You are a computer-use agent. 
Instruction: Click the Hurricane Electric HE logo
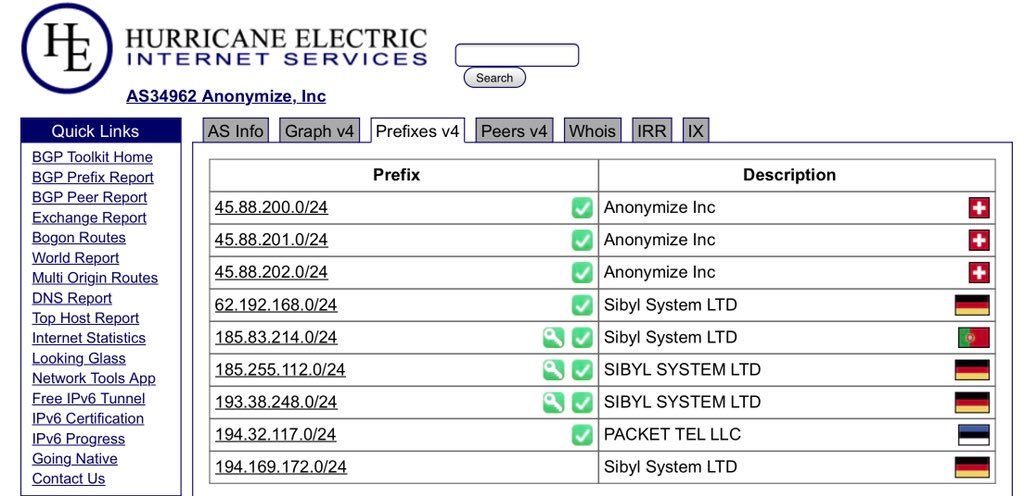[x=67, y=48]
